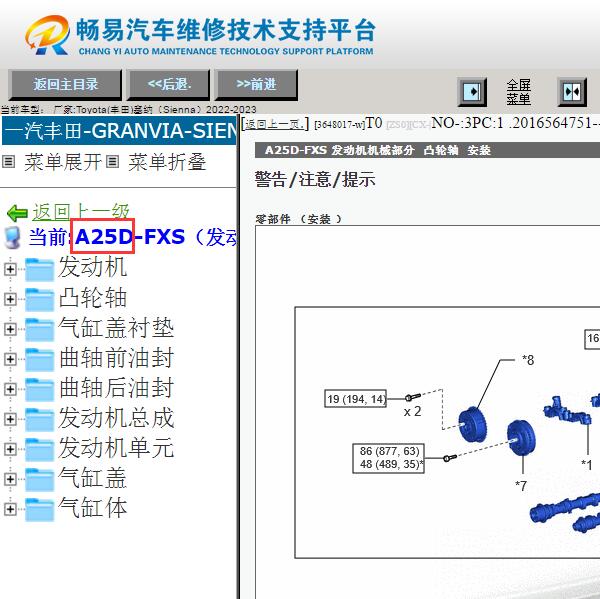Click the >>前进 button
600x599 pixels.
256,85
